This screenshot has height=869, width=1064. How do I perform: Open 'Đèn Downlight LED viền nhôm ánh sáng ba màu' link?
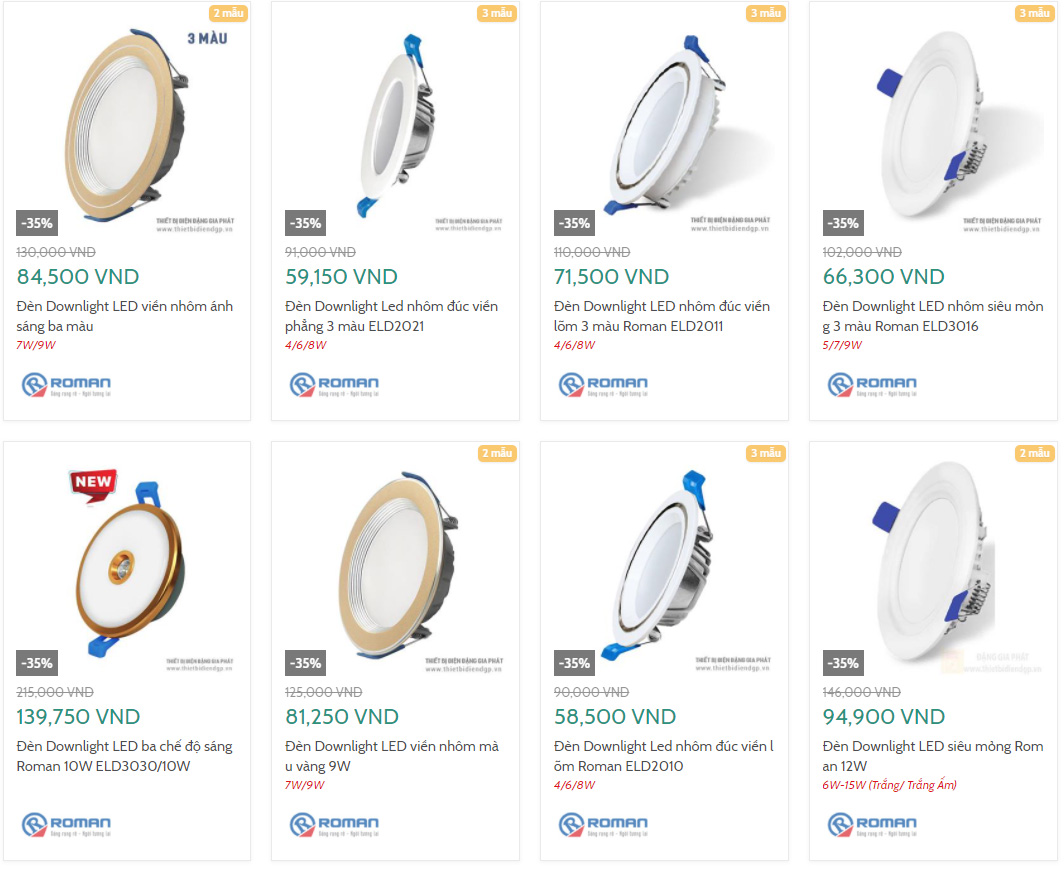pos(124,316)
